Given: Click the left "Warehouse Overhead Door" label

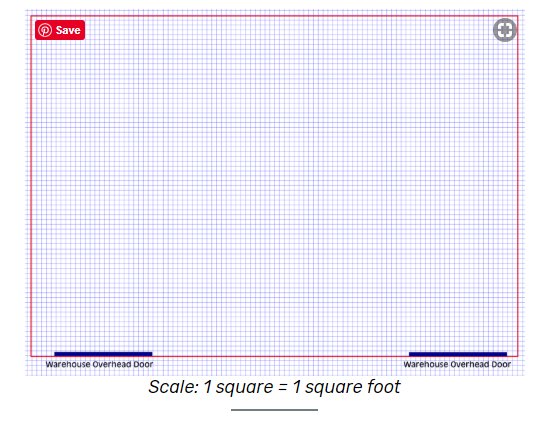Looking at the screenshot, I should (99, 364).
